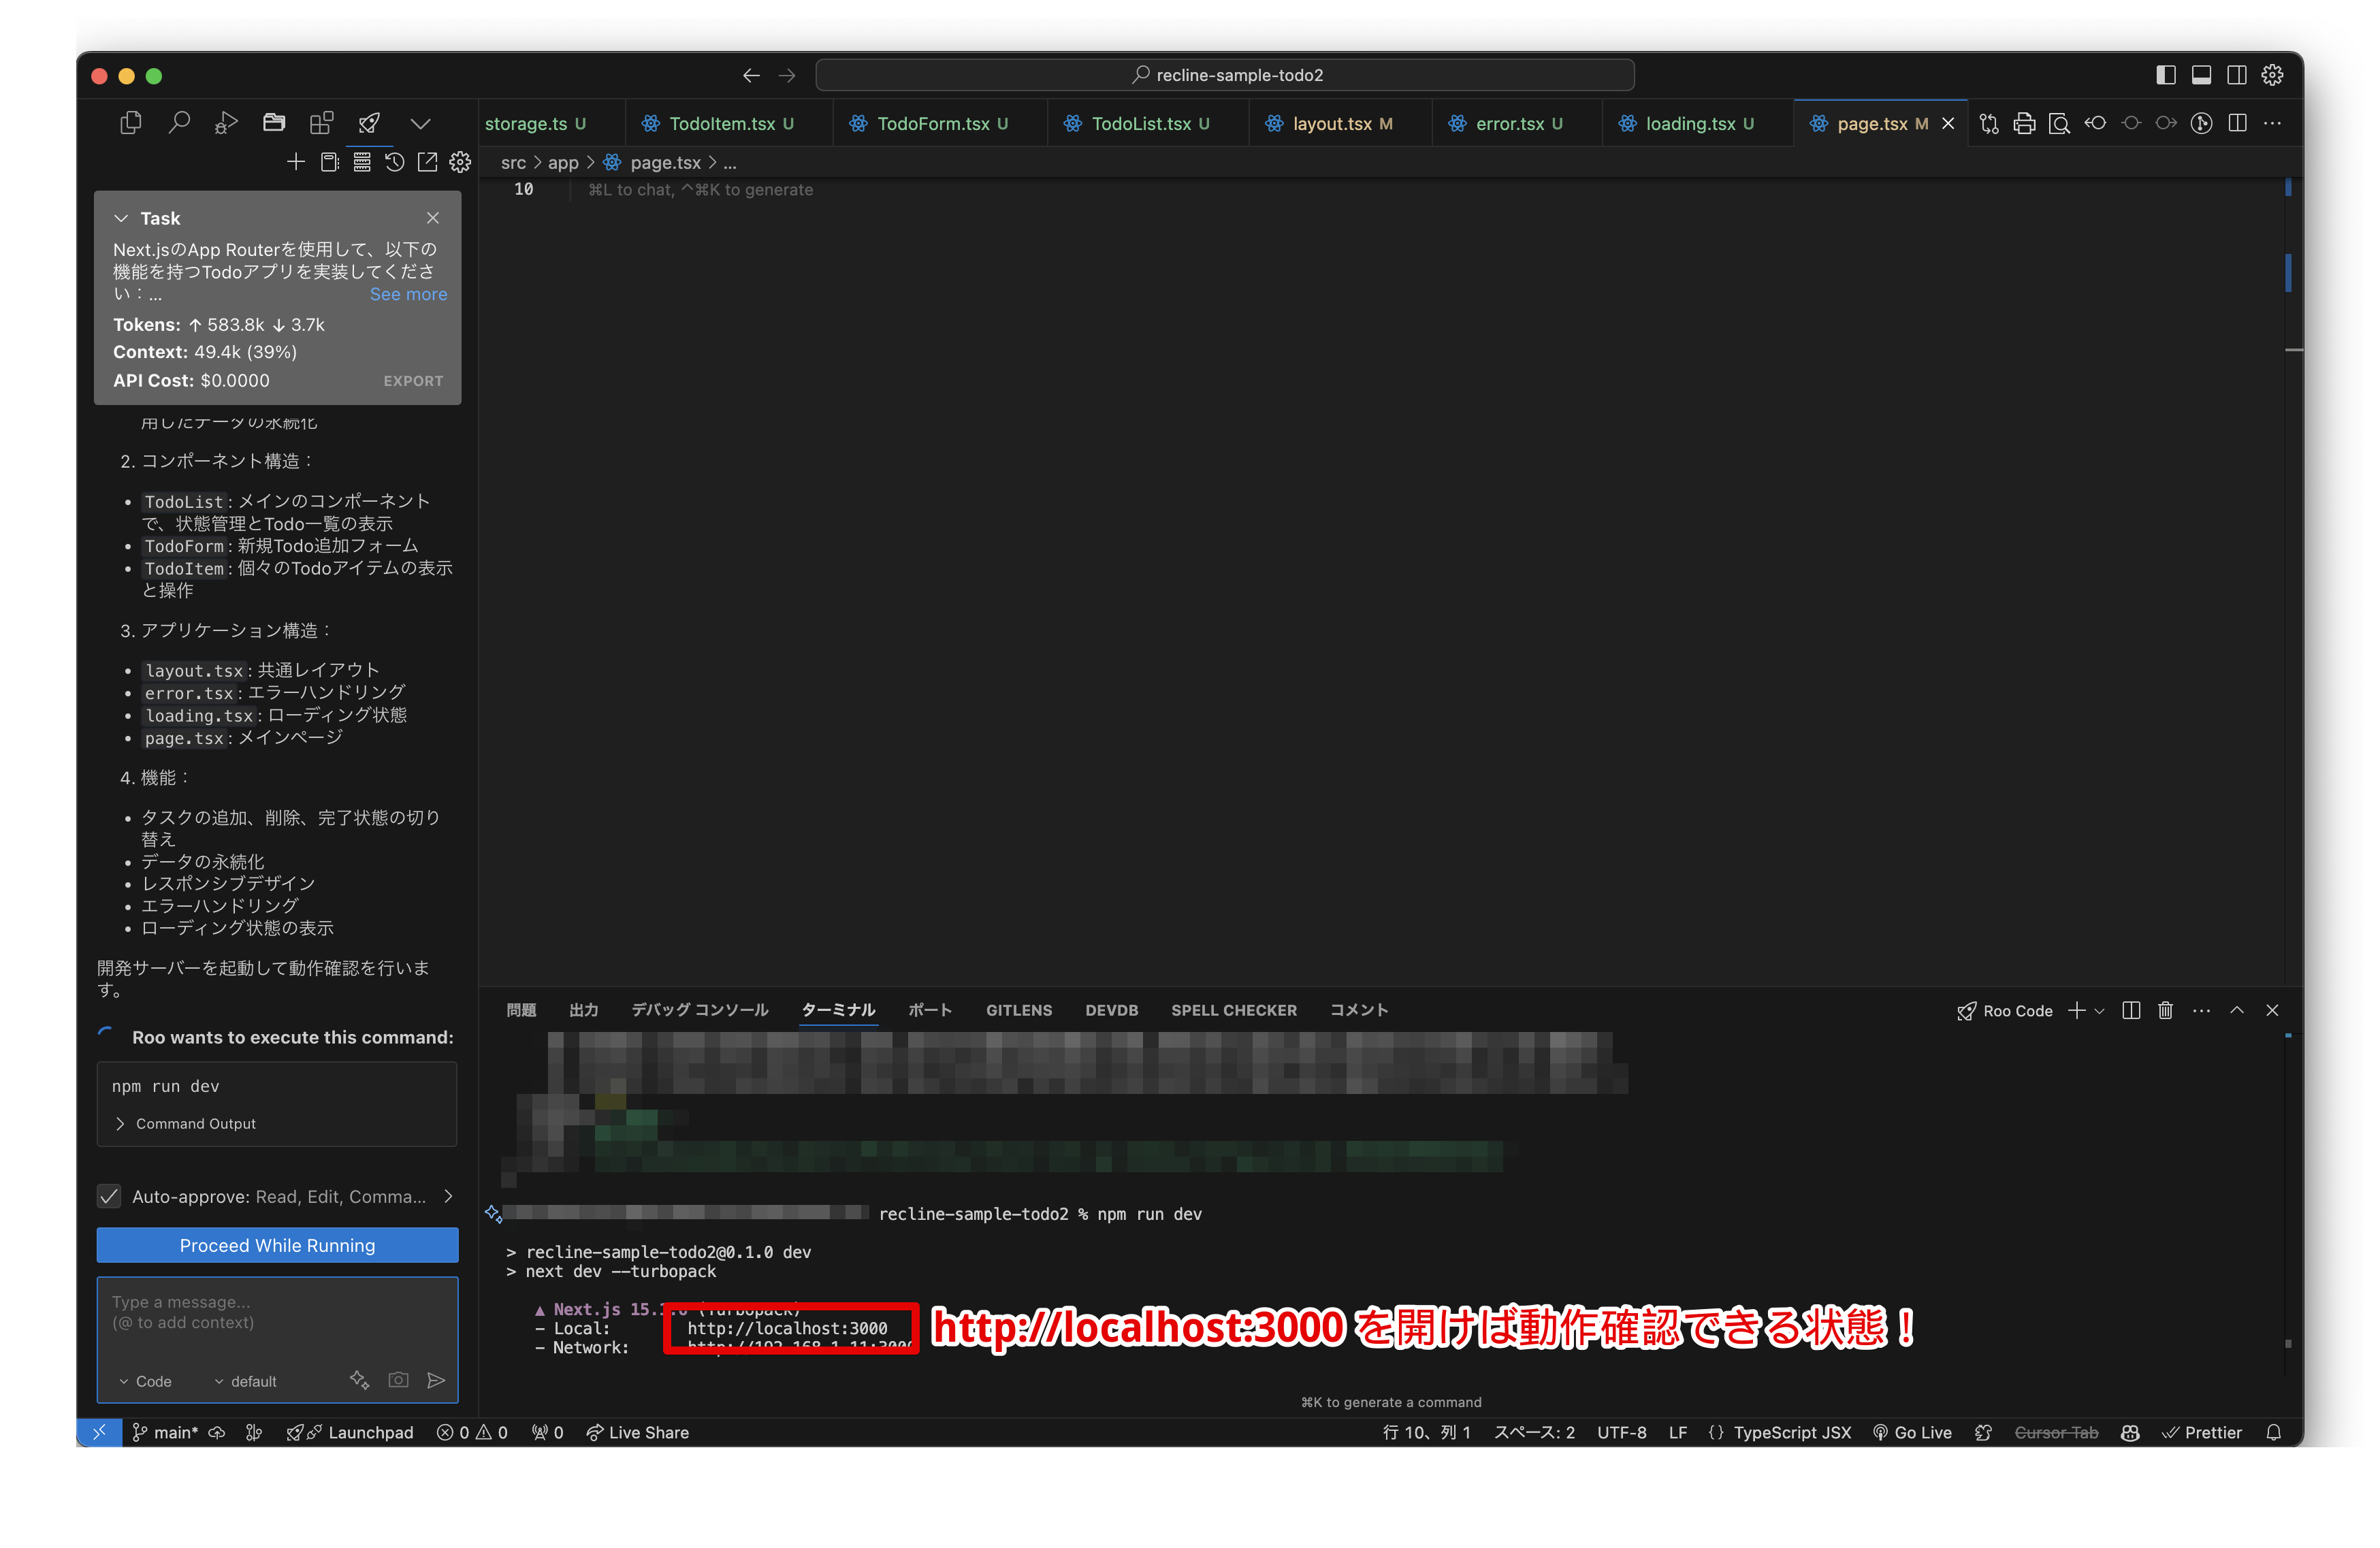Click the Print icon in editor toolbar

coord(2024,123)
